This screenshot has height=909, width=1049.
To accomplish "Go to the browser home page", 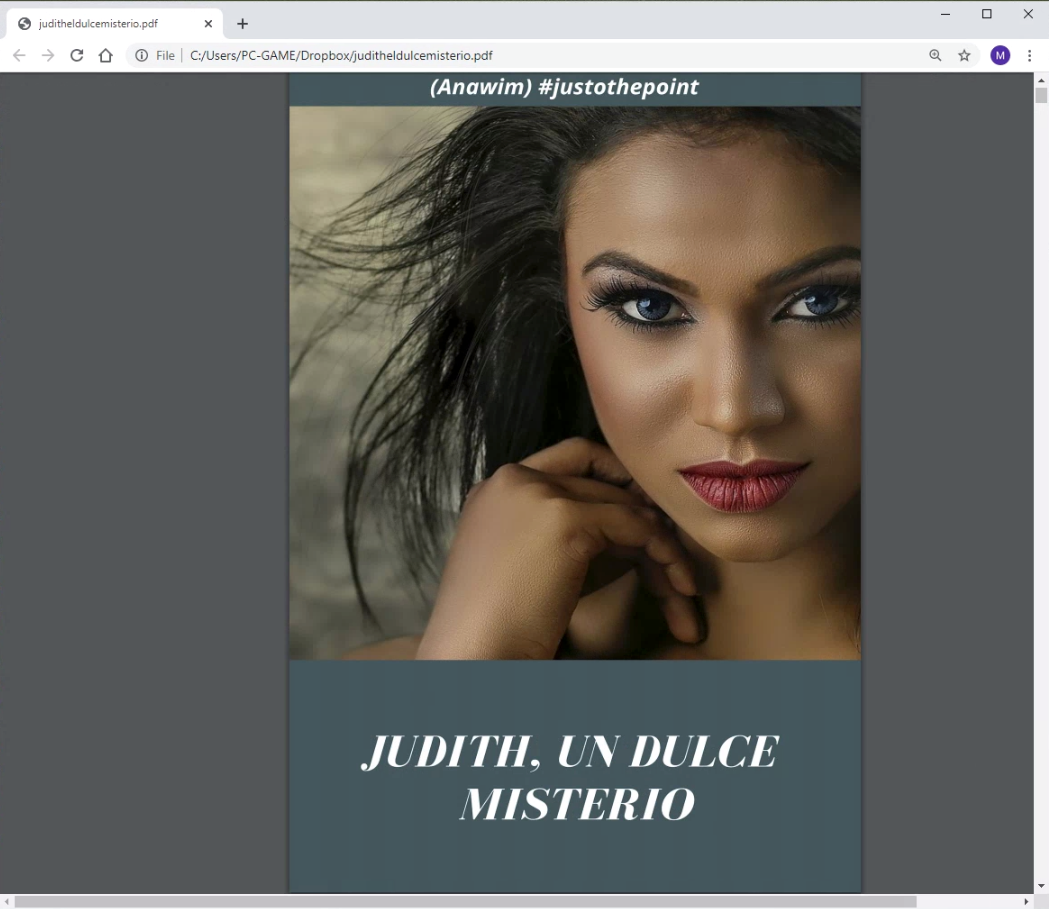I will pyautogui.click(x=106, y=56).
